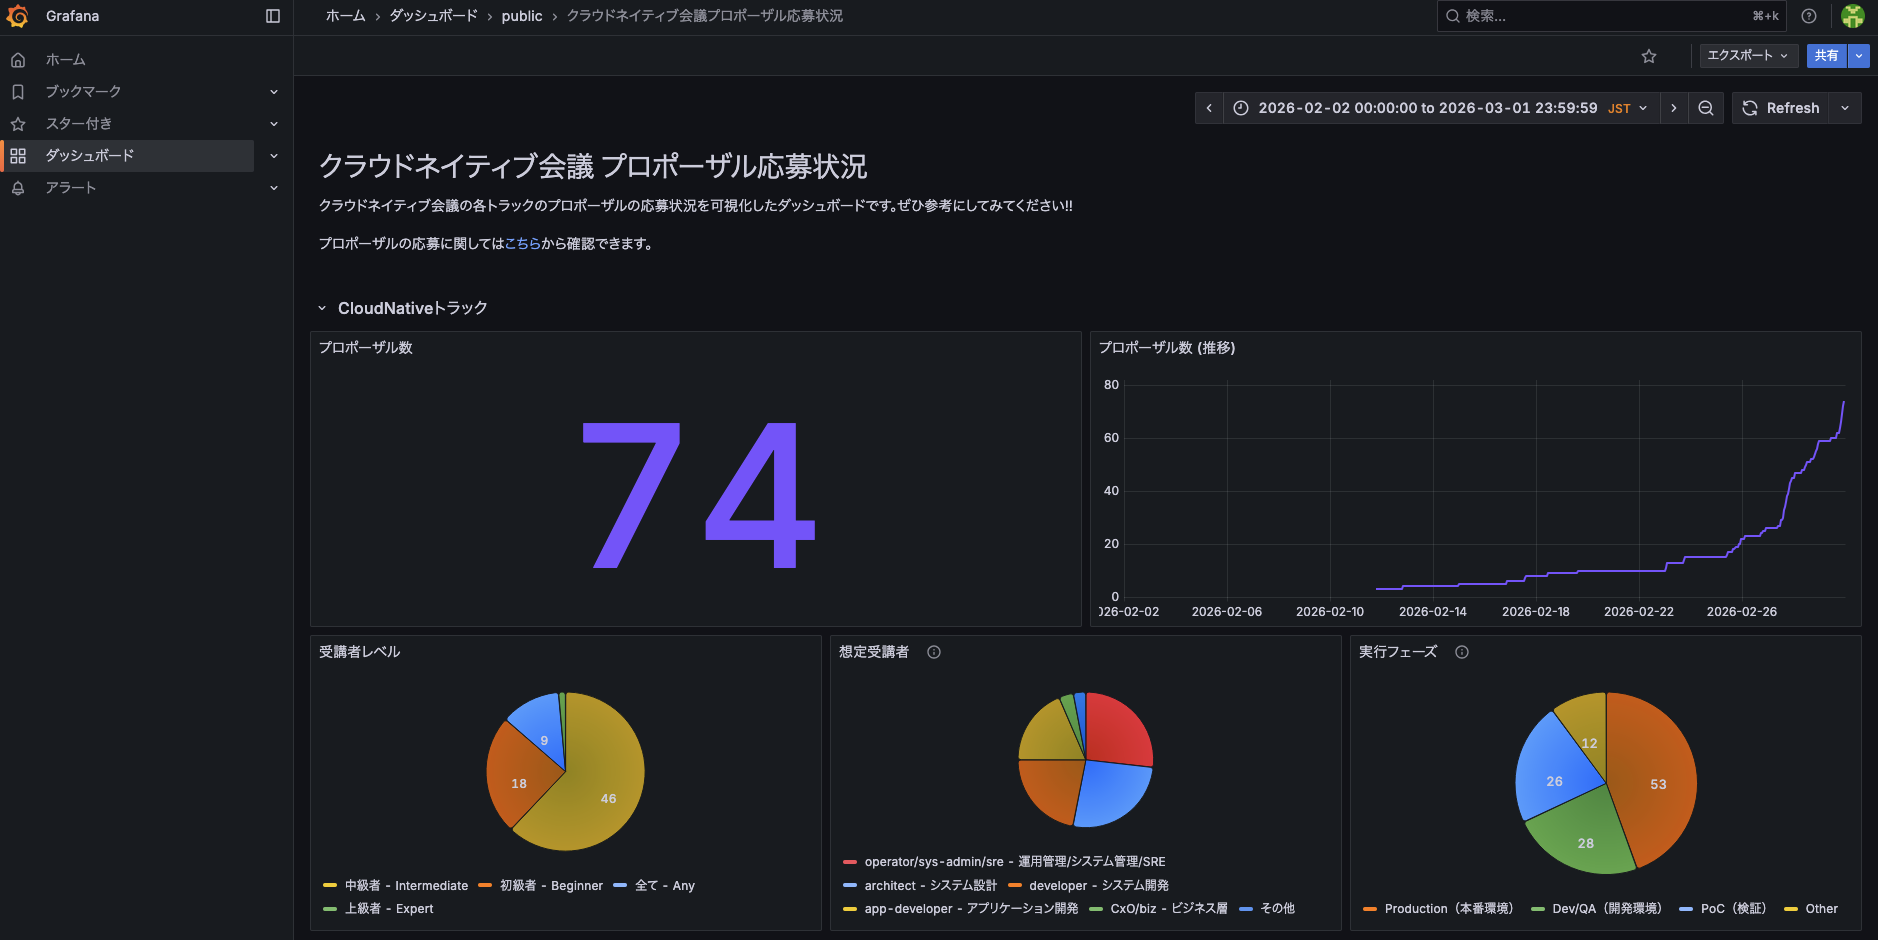Click the user avatar icon
Screen dimensions: 1878x940
click(x=1853, y=16)
